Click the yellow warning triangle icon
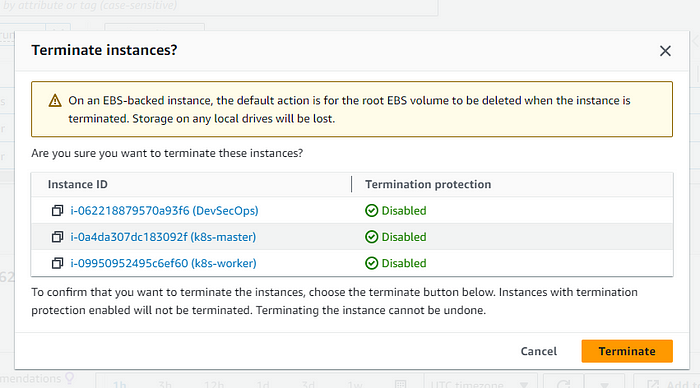The width and height of the screenshot is (700, 388). point(55,100)
